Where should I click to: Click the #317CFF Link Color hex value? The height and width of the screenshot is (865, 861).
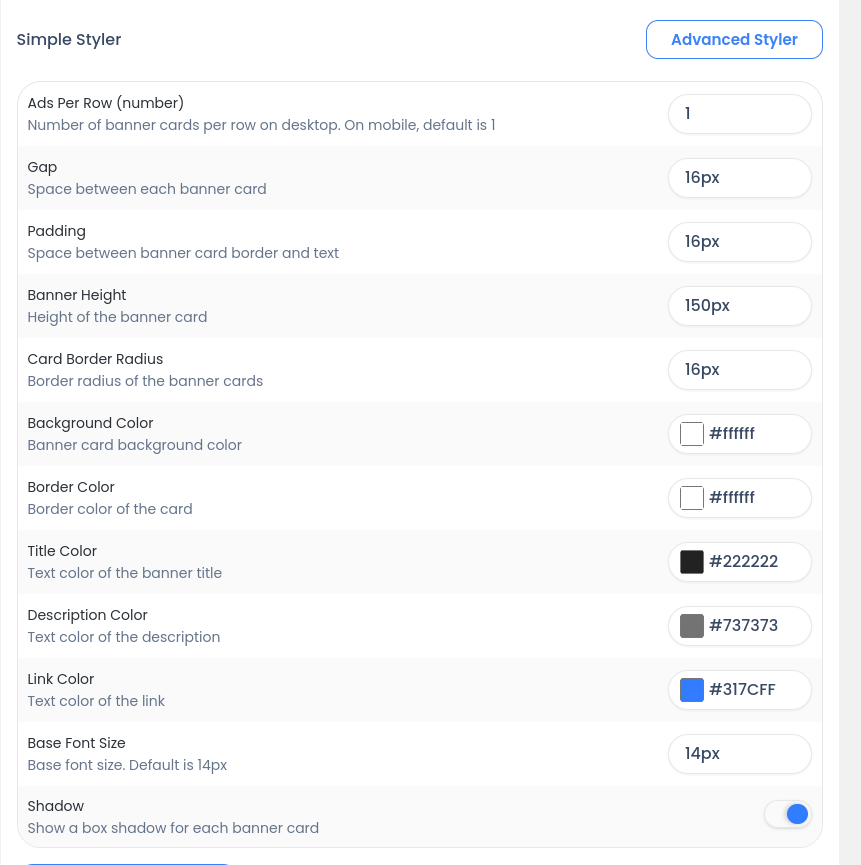(742, 690)
